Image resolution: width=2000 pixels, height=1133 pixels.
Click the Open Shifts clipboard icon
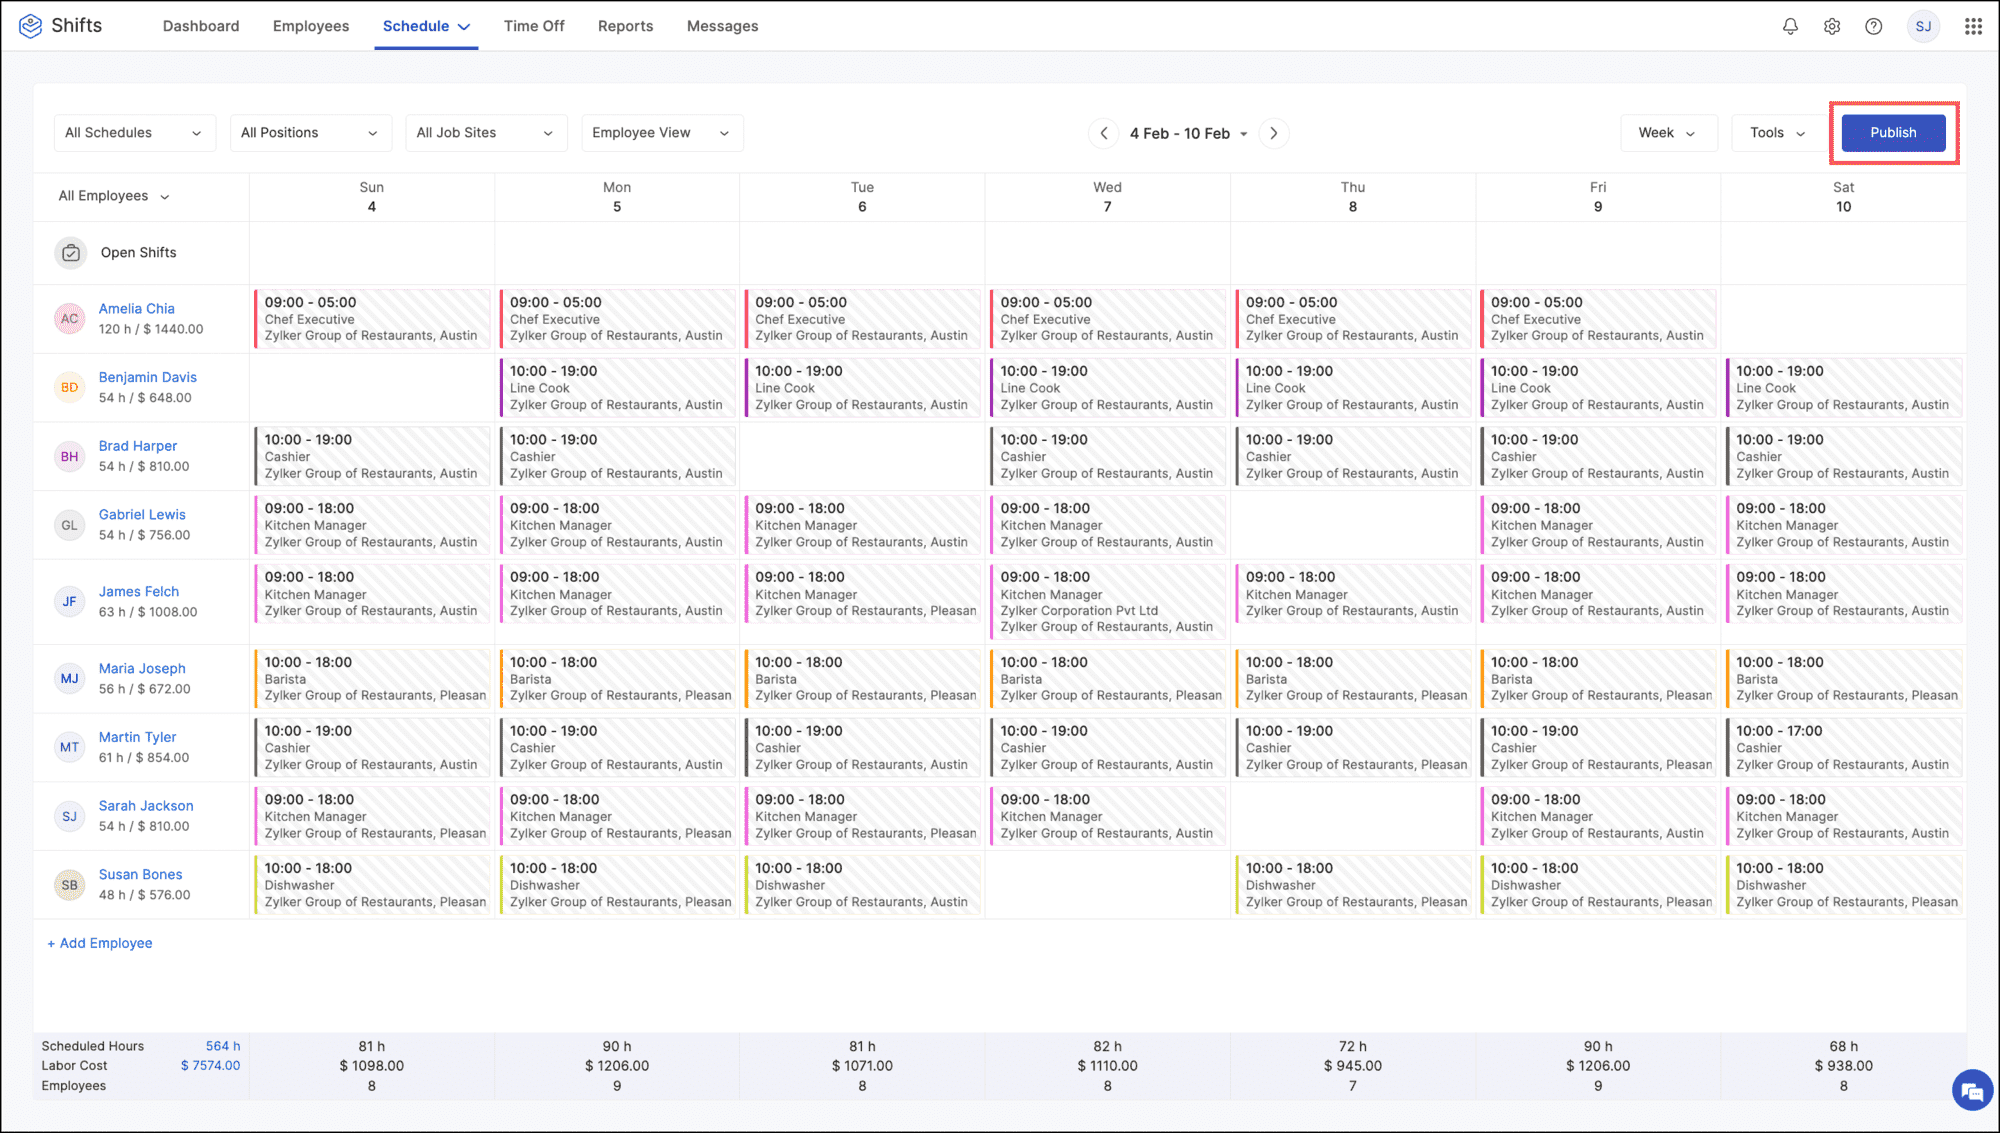coord(71,253)
